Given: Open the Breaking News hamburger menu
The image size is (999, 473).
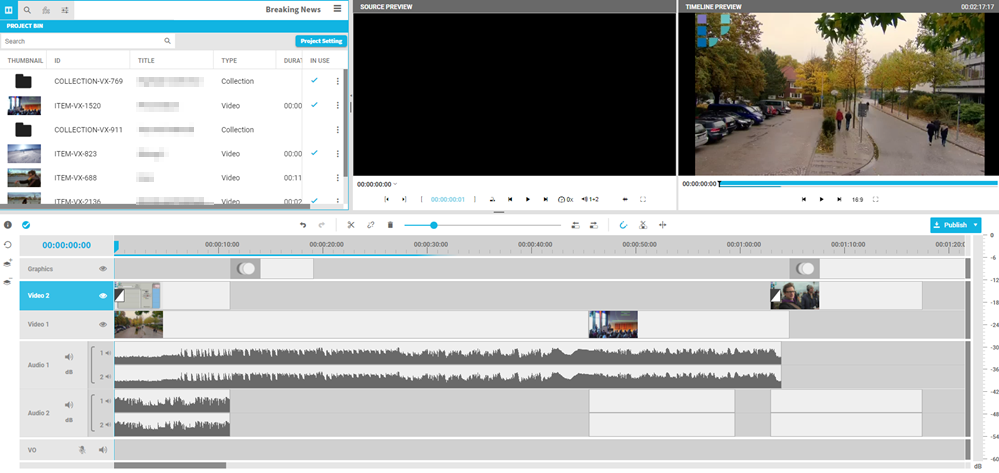Looking at the screenshot, I should (337, 9).
